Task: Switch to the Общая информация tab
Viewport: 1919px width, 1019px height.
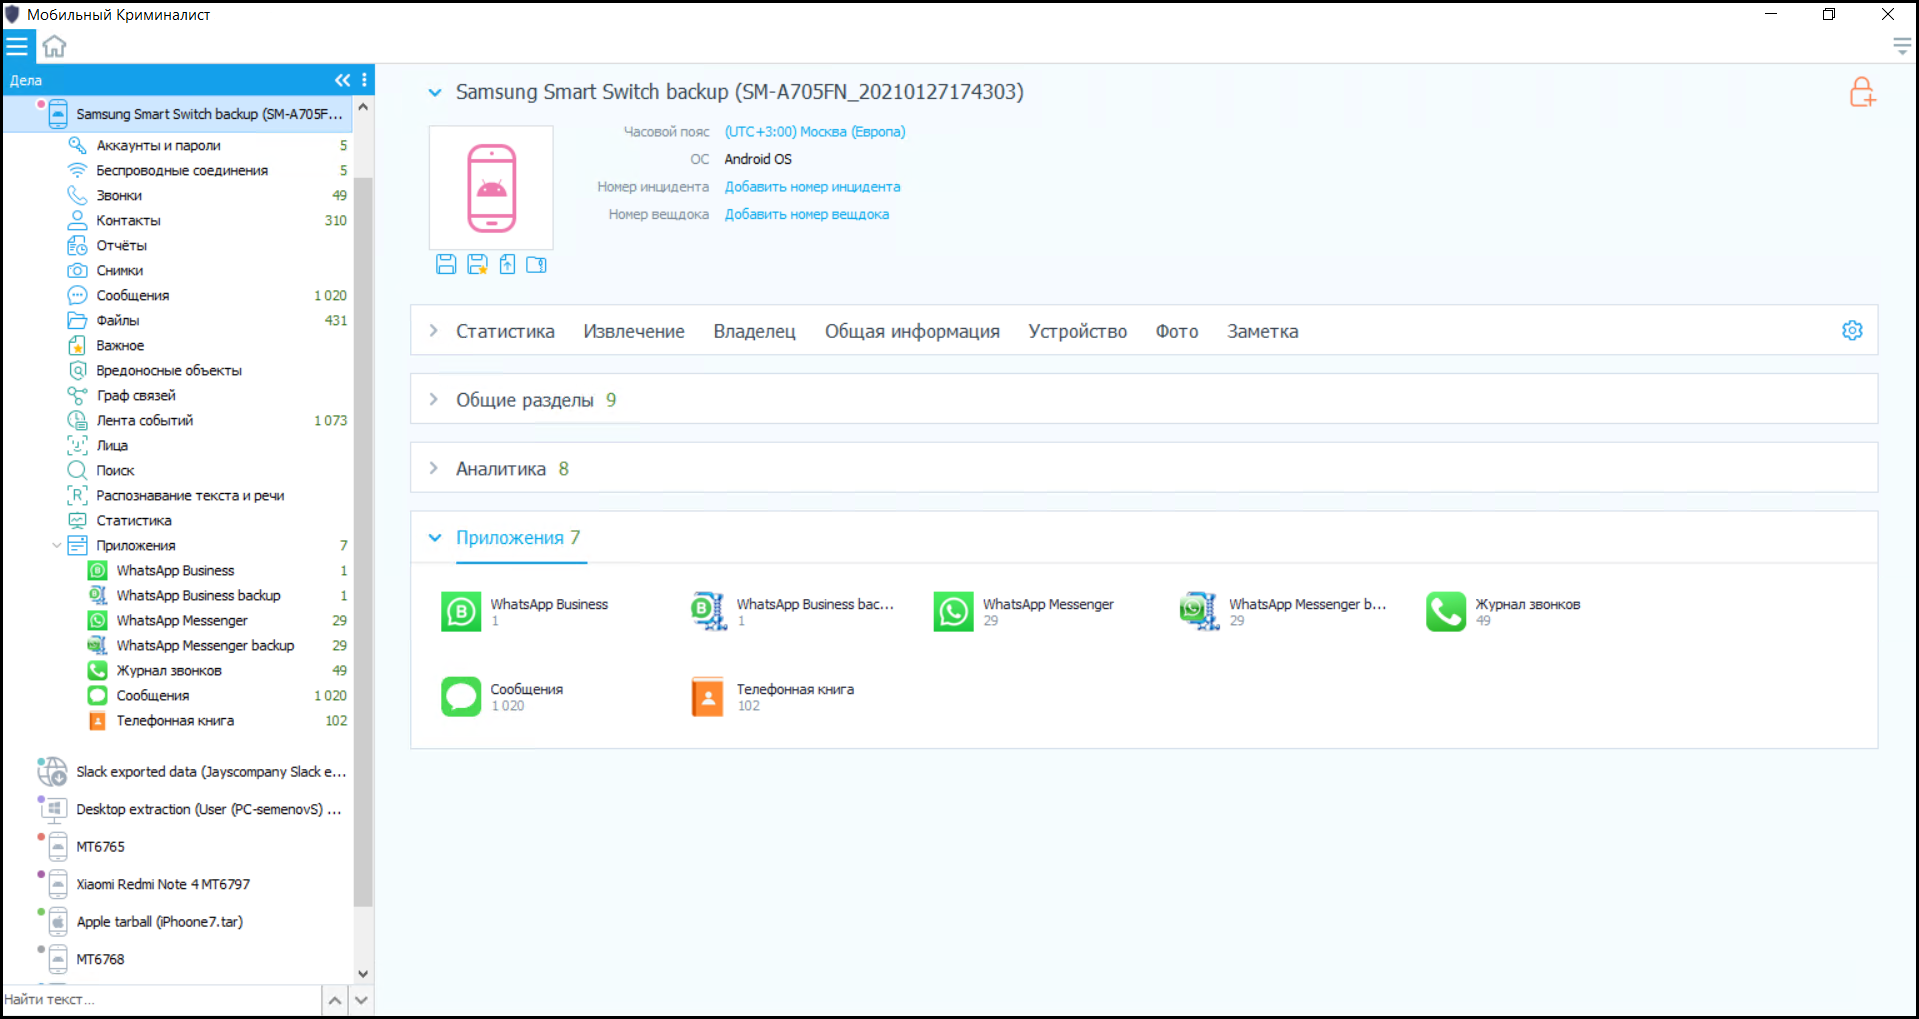Action: [x=912, y=332]
